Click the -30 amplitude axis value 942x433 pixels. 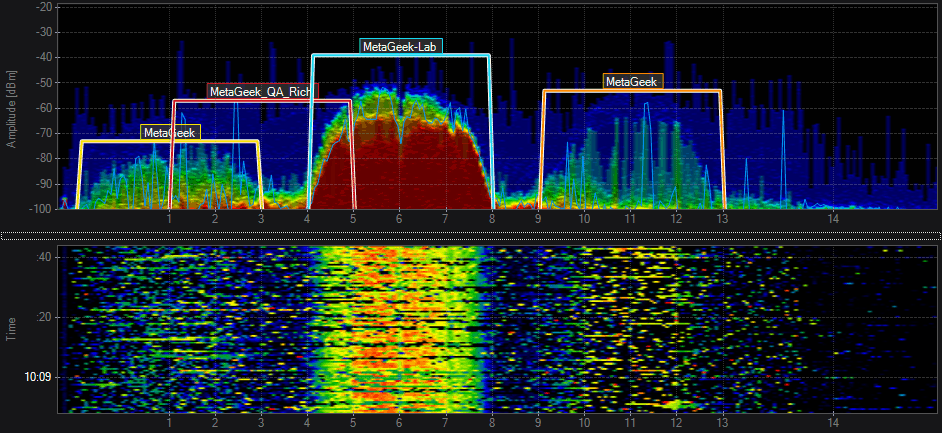point(44,32)
